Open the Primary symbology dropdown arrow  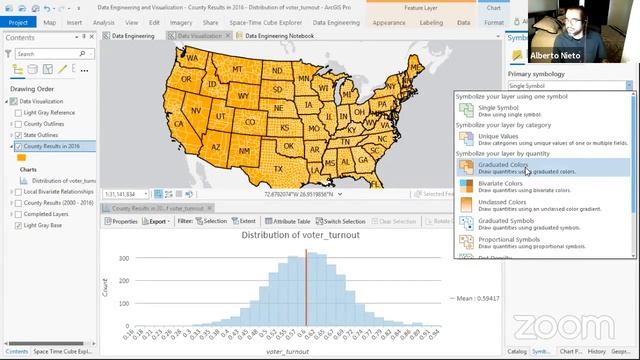click(629, 86)
